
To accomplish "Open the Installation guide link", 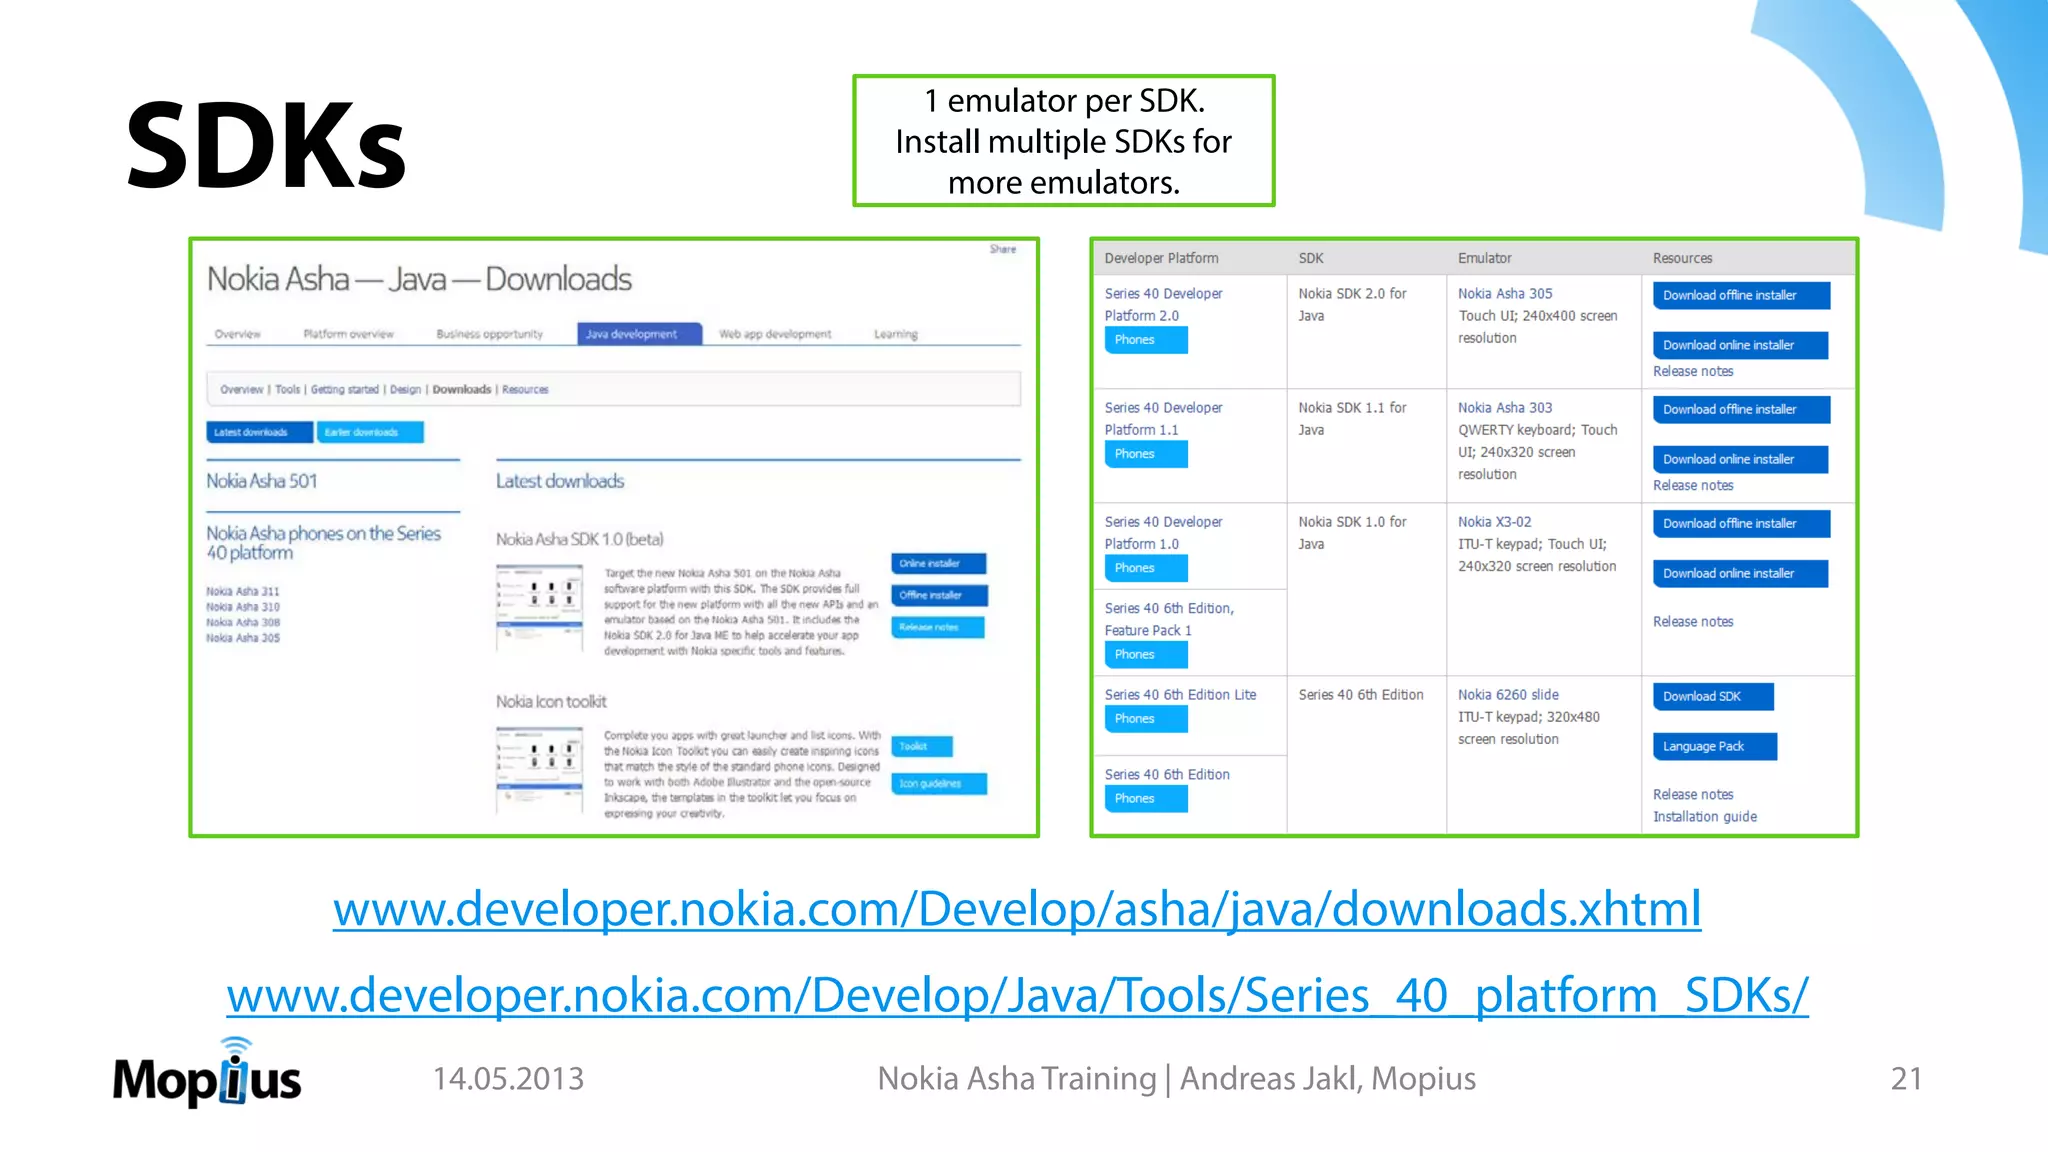I will pos(1705,817).
